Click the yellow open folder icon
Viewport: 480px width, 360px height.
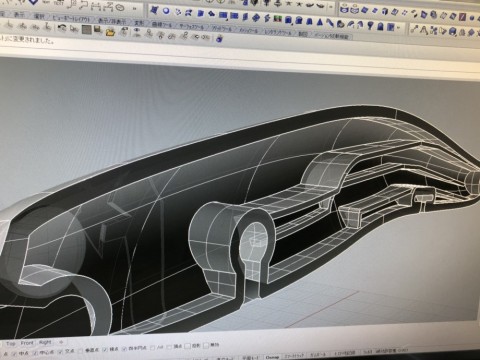[x=110, y=32]
